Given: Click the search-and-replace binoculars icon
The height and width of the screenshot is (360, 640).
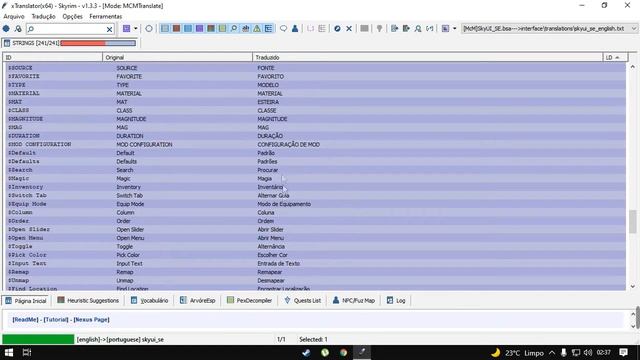Looking at the screenshot, I should 18,29.
